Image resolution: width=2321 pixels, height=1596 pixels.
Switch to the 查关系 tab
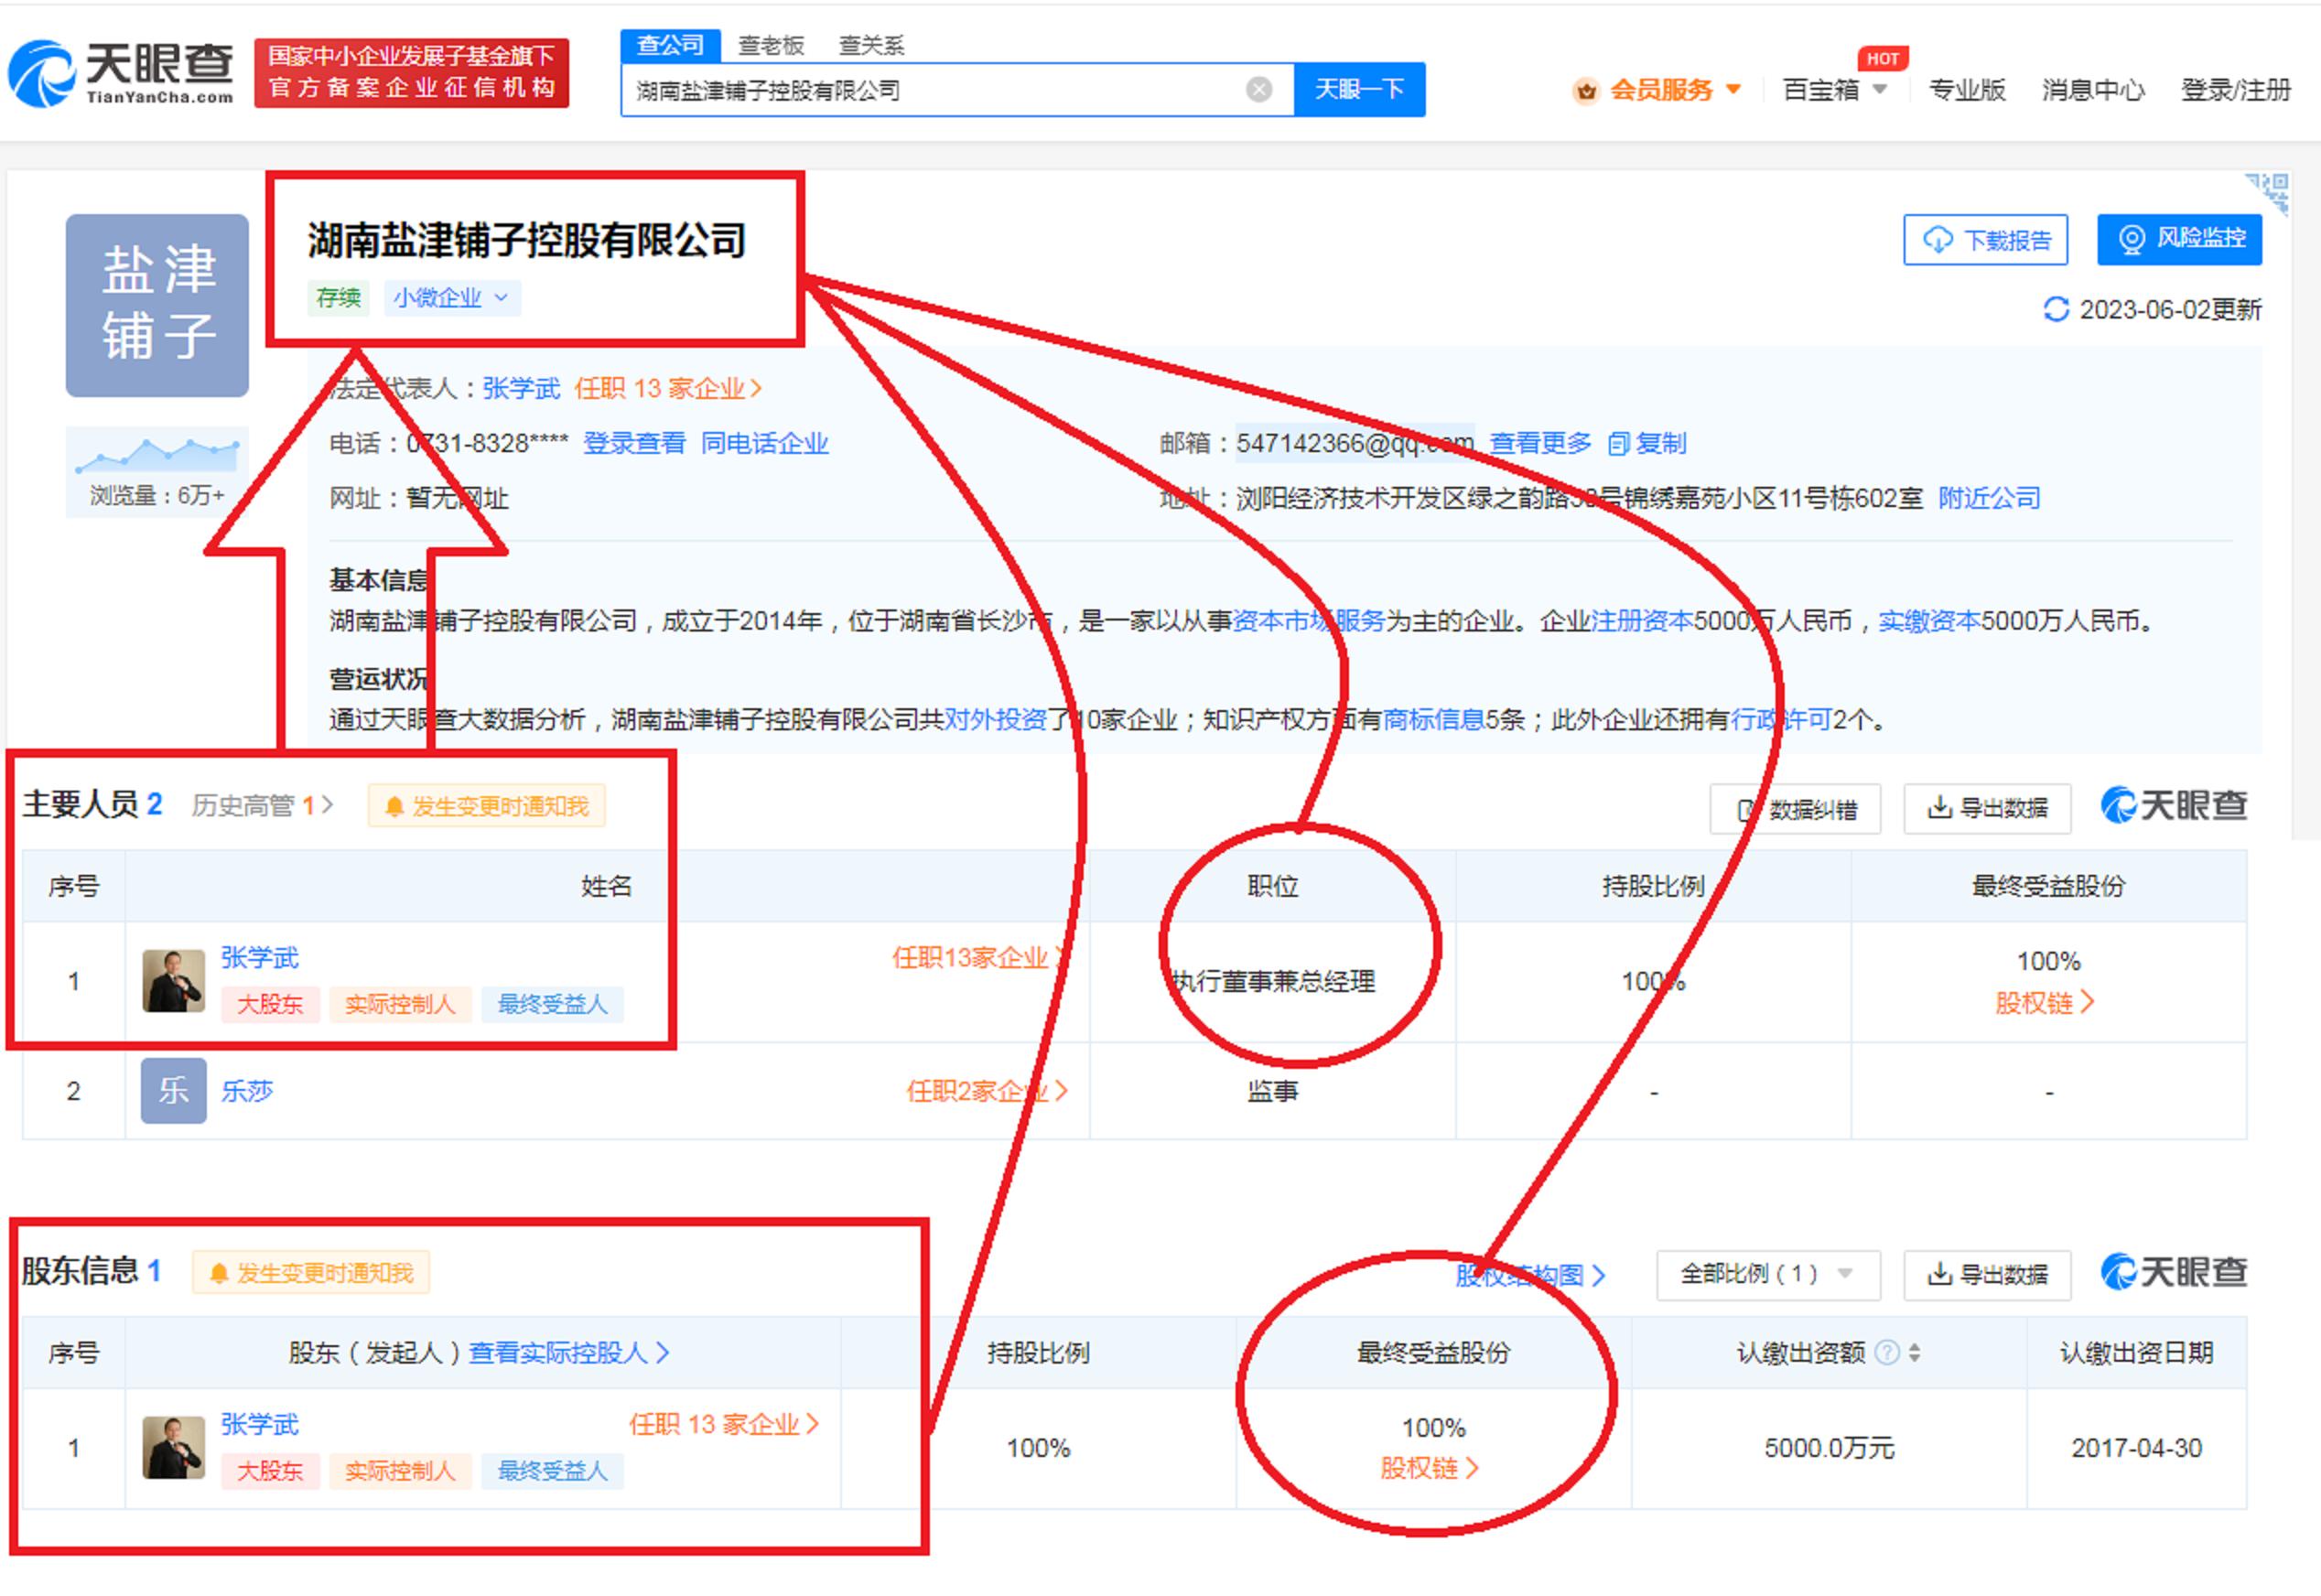tap(874, 44)
